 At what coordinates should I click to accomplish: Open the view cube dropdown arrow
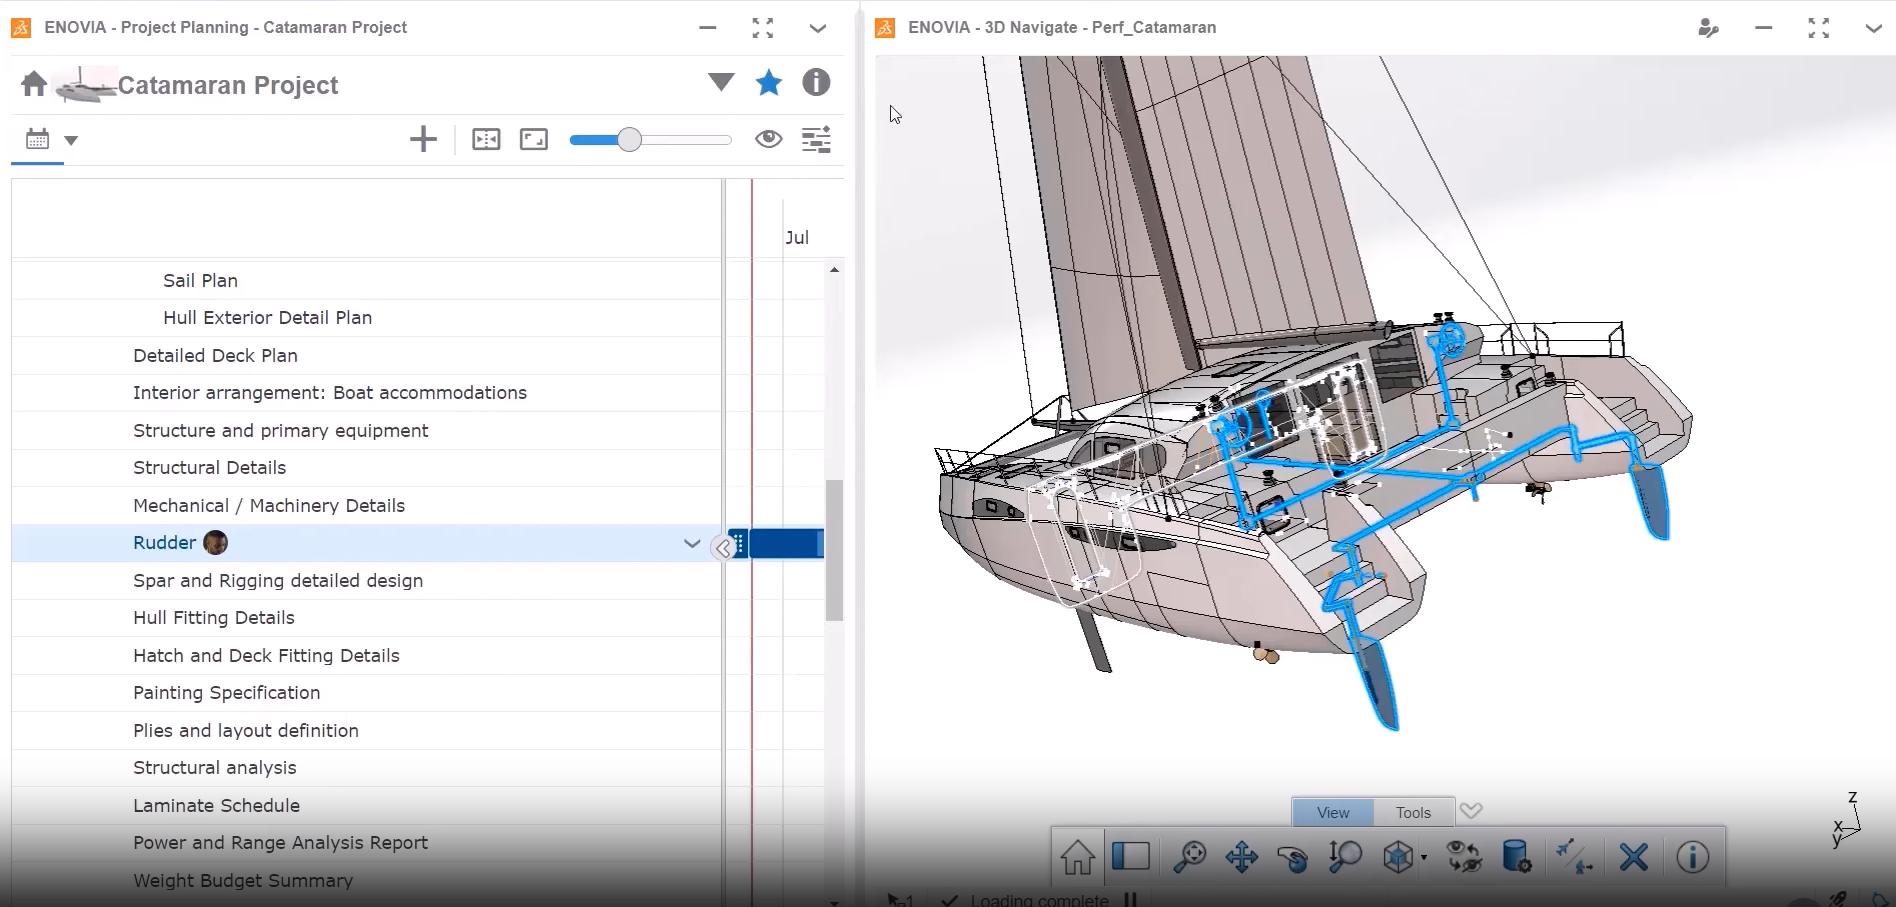pyautogui.click(x=1423, y=858)
